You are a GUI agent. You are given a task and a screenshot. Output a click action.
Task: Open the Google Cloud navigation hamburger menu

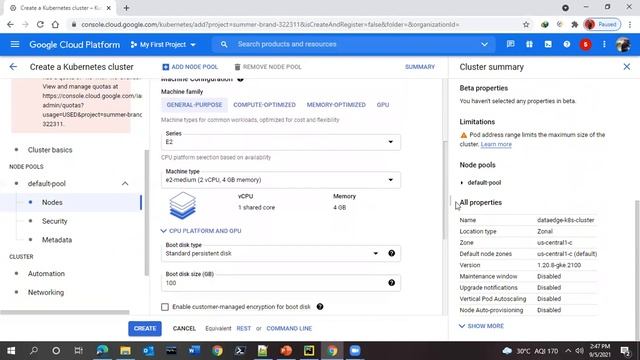(x=15, y=44)
